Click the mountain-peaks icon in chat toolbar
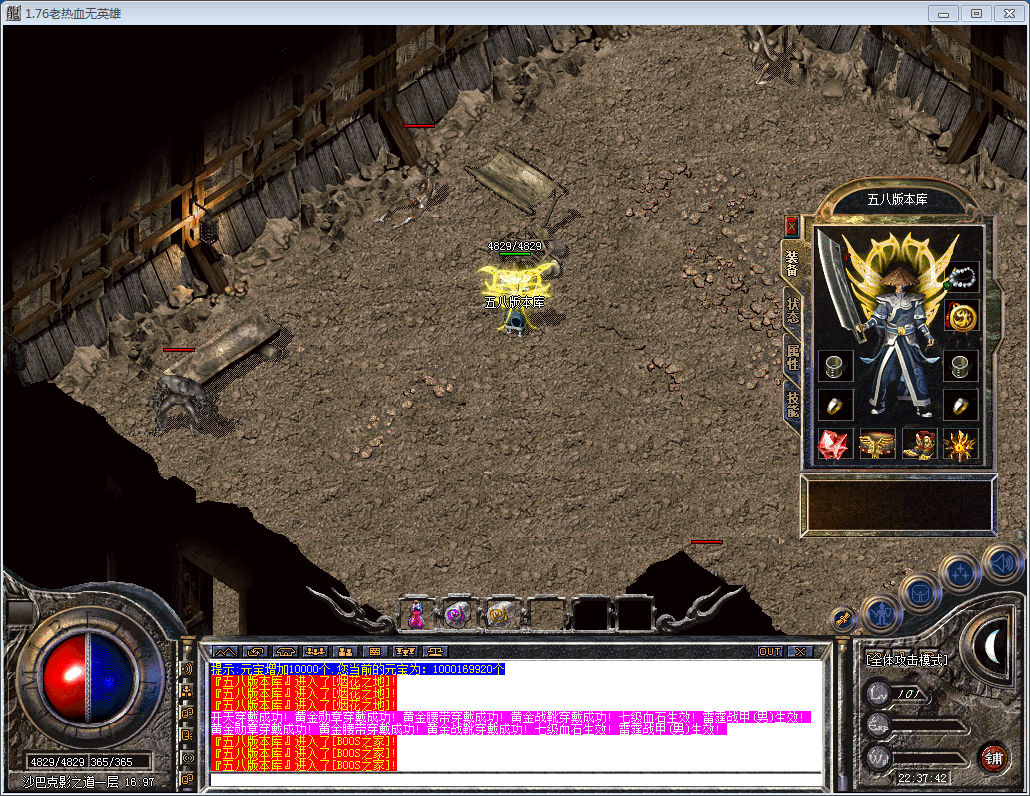This screenshot has width=1030, height=796. point(225,652)
